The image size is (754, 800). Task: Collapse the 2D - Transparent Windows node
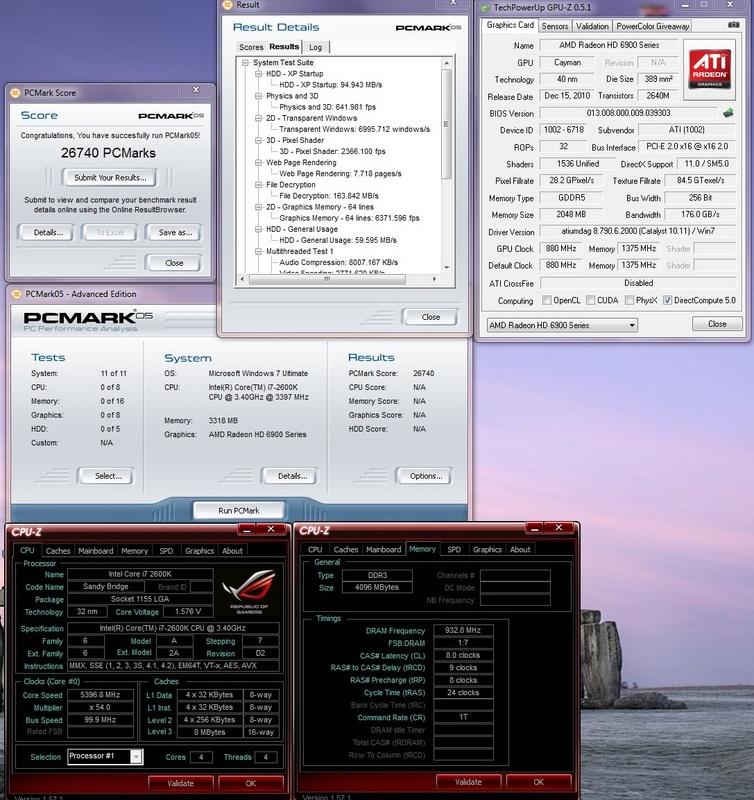coord(258,118)
